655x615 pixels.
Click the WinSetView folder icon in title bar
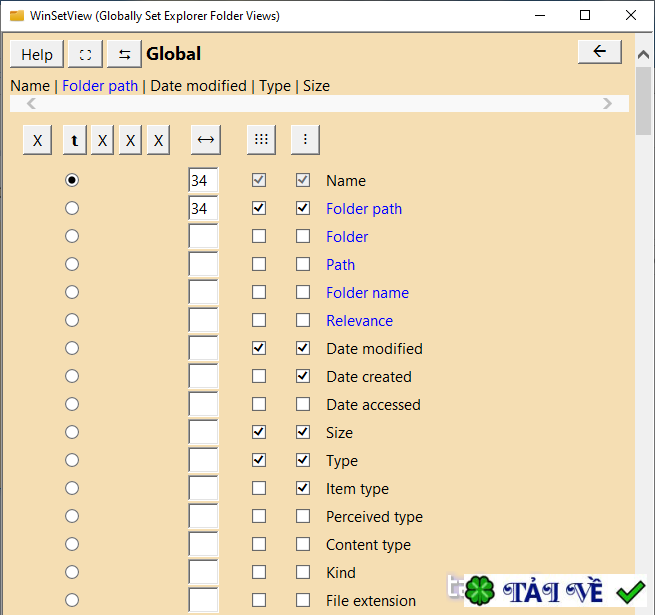point(17,16)
